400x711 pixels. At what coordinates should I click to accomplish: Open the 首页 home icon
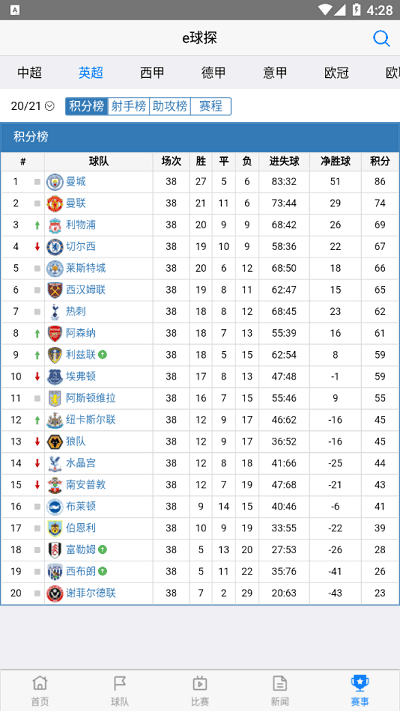click(40, 682)
